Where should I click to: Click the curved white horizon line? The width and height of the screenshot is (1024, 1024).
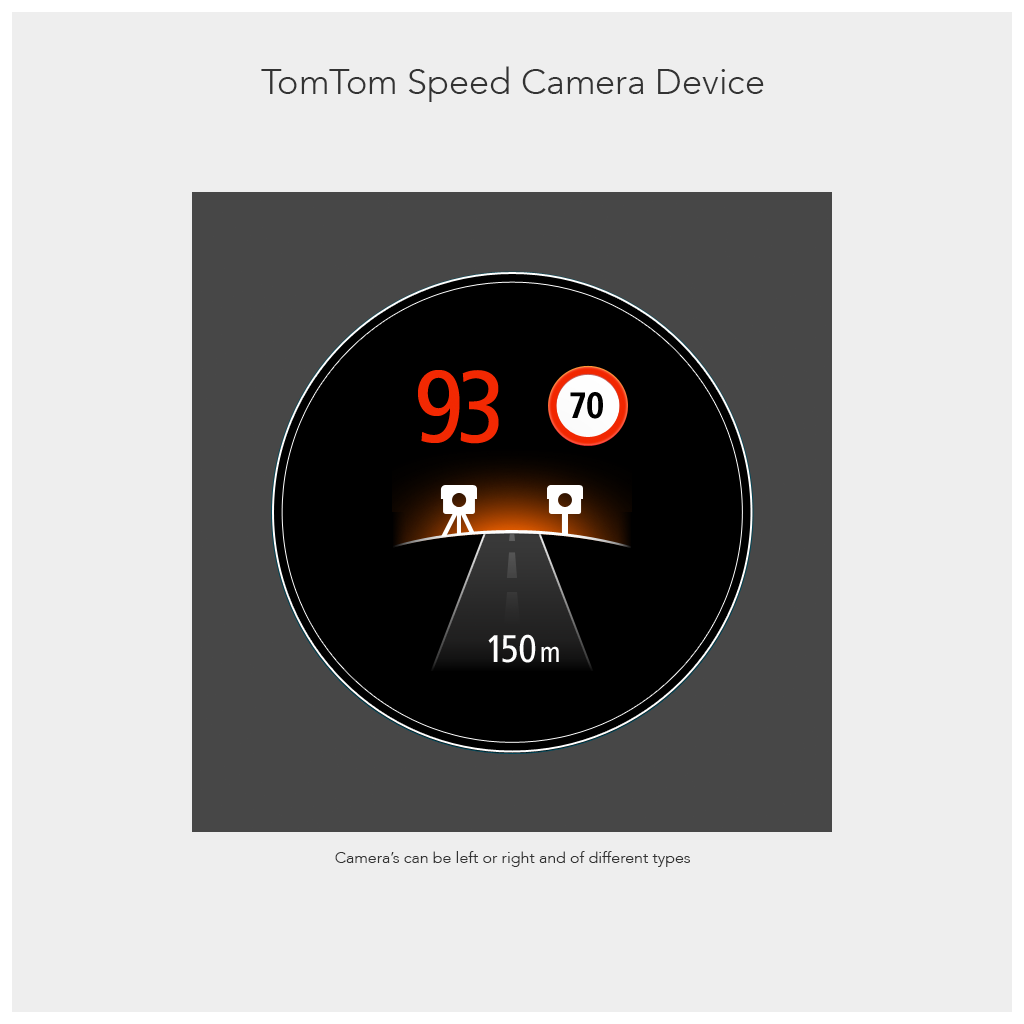point(512,533)
